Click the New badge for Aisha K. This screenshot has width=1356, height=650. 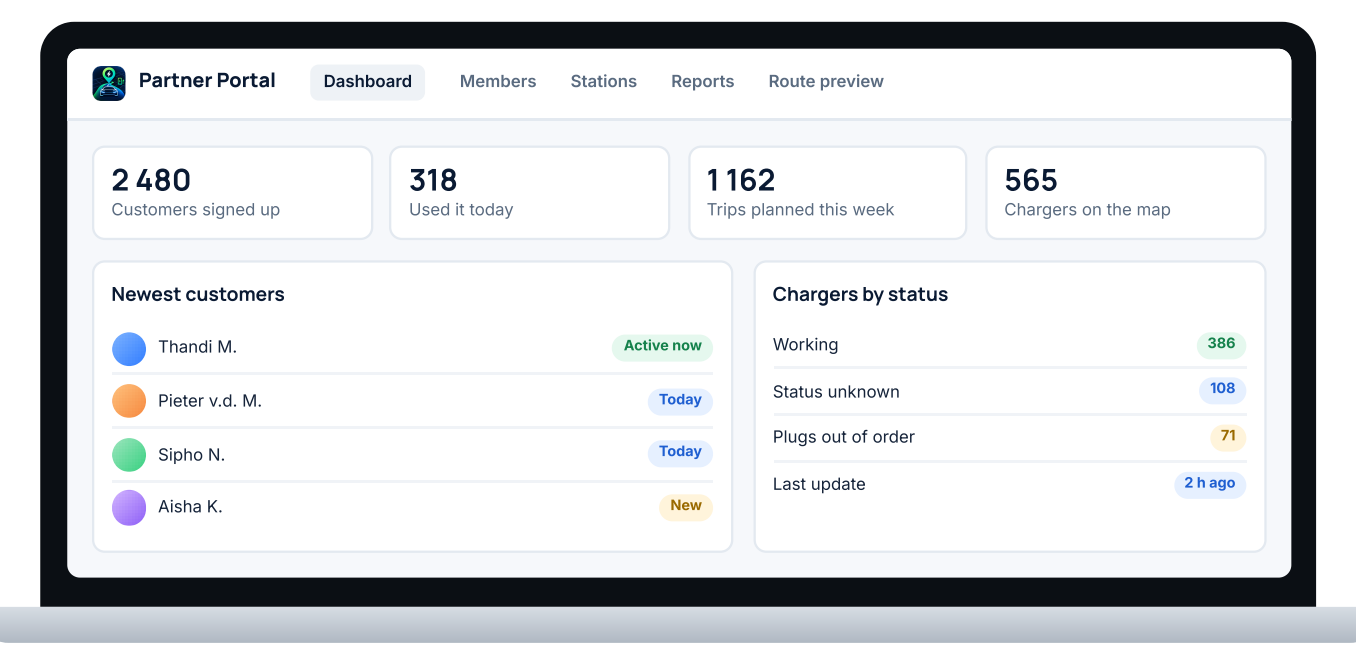pyautogui.click(x=686, y=507)
